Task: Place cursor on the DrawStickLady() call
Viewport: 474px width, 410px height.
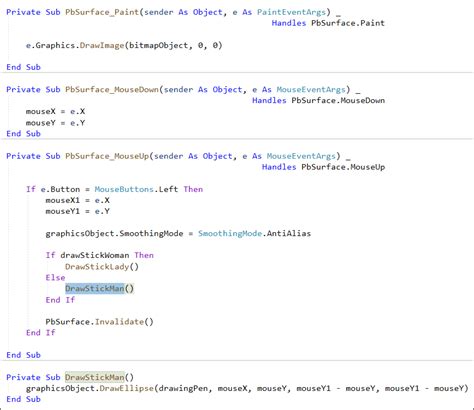Action: pos(102,266)
